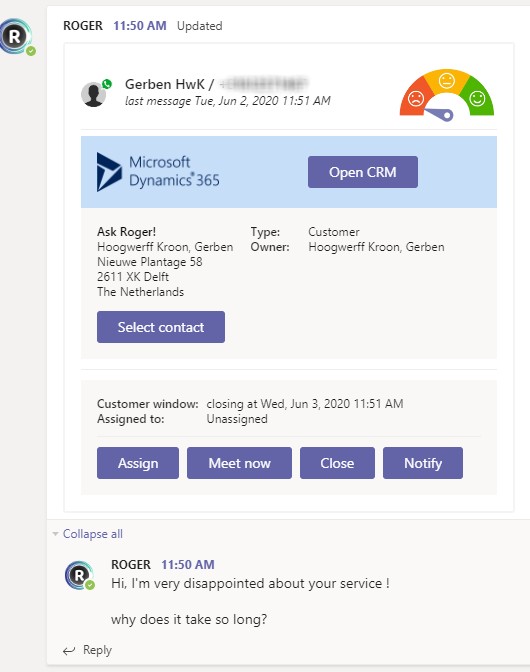Click the green happy face on sentiment gauge
The height and width of the screenshot is (672, 530).
[477, 98]
